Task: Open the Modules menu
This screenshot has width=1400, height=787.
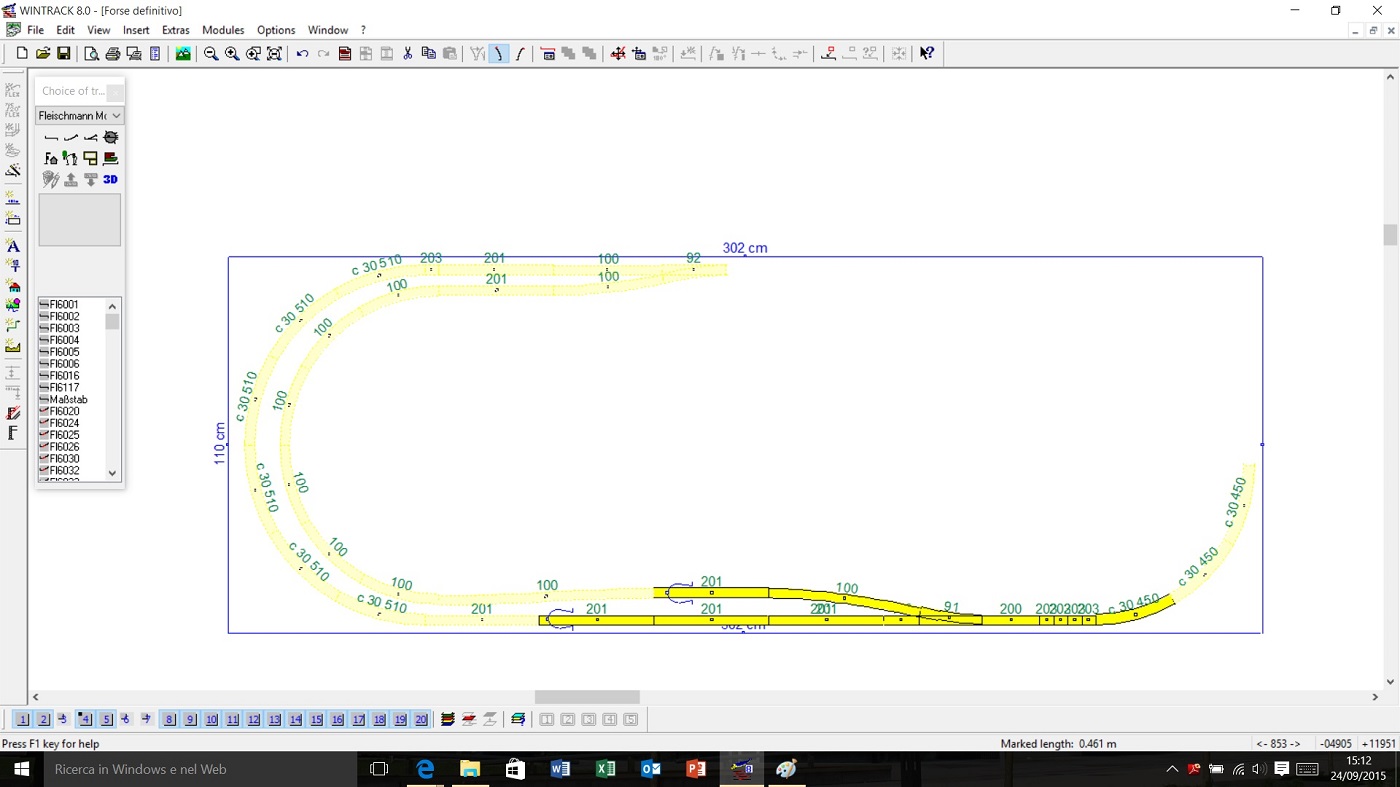Action: (x=223, y=30)
